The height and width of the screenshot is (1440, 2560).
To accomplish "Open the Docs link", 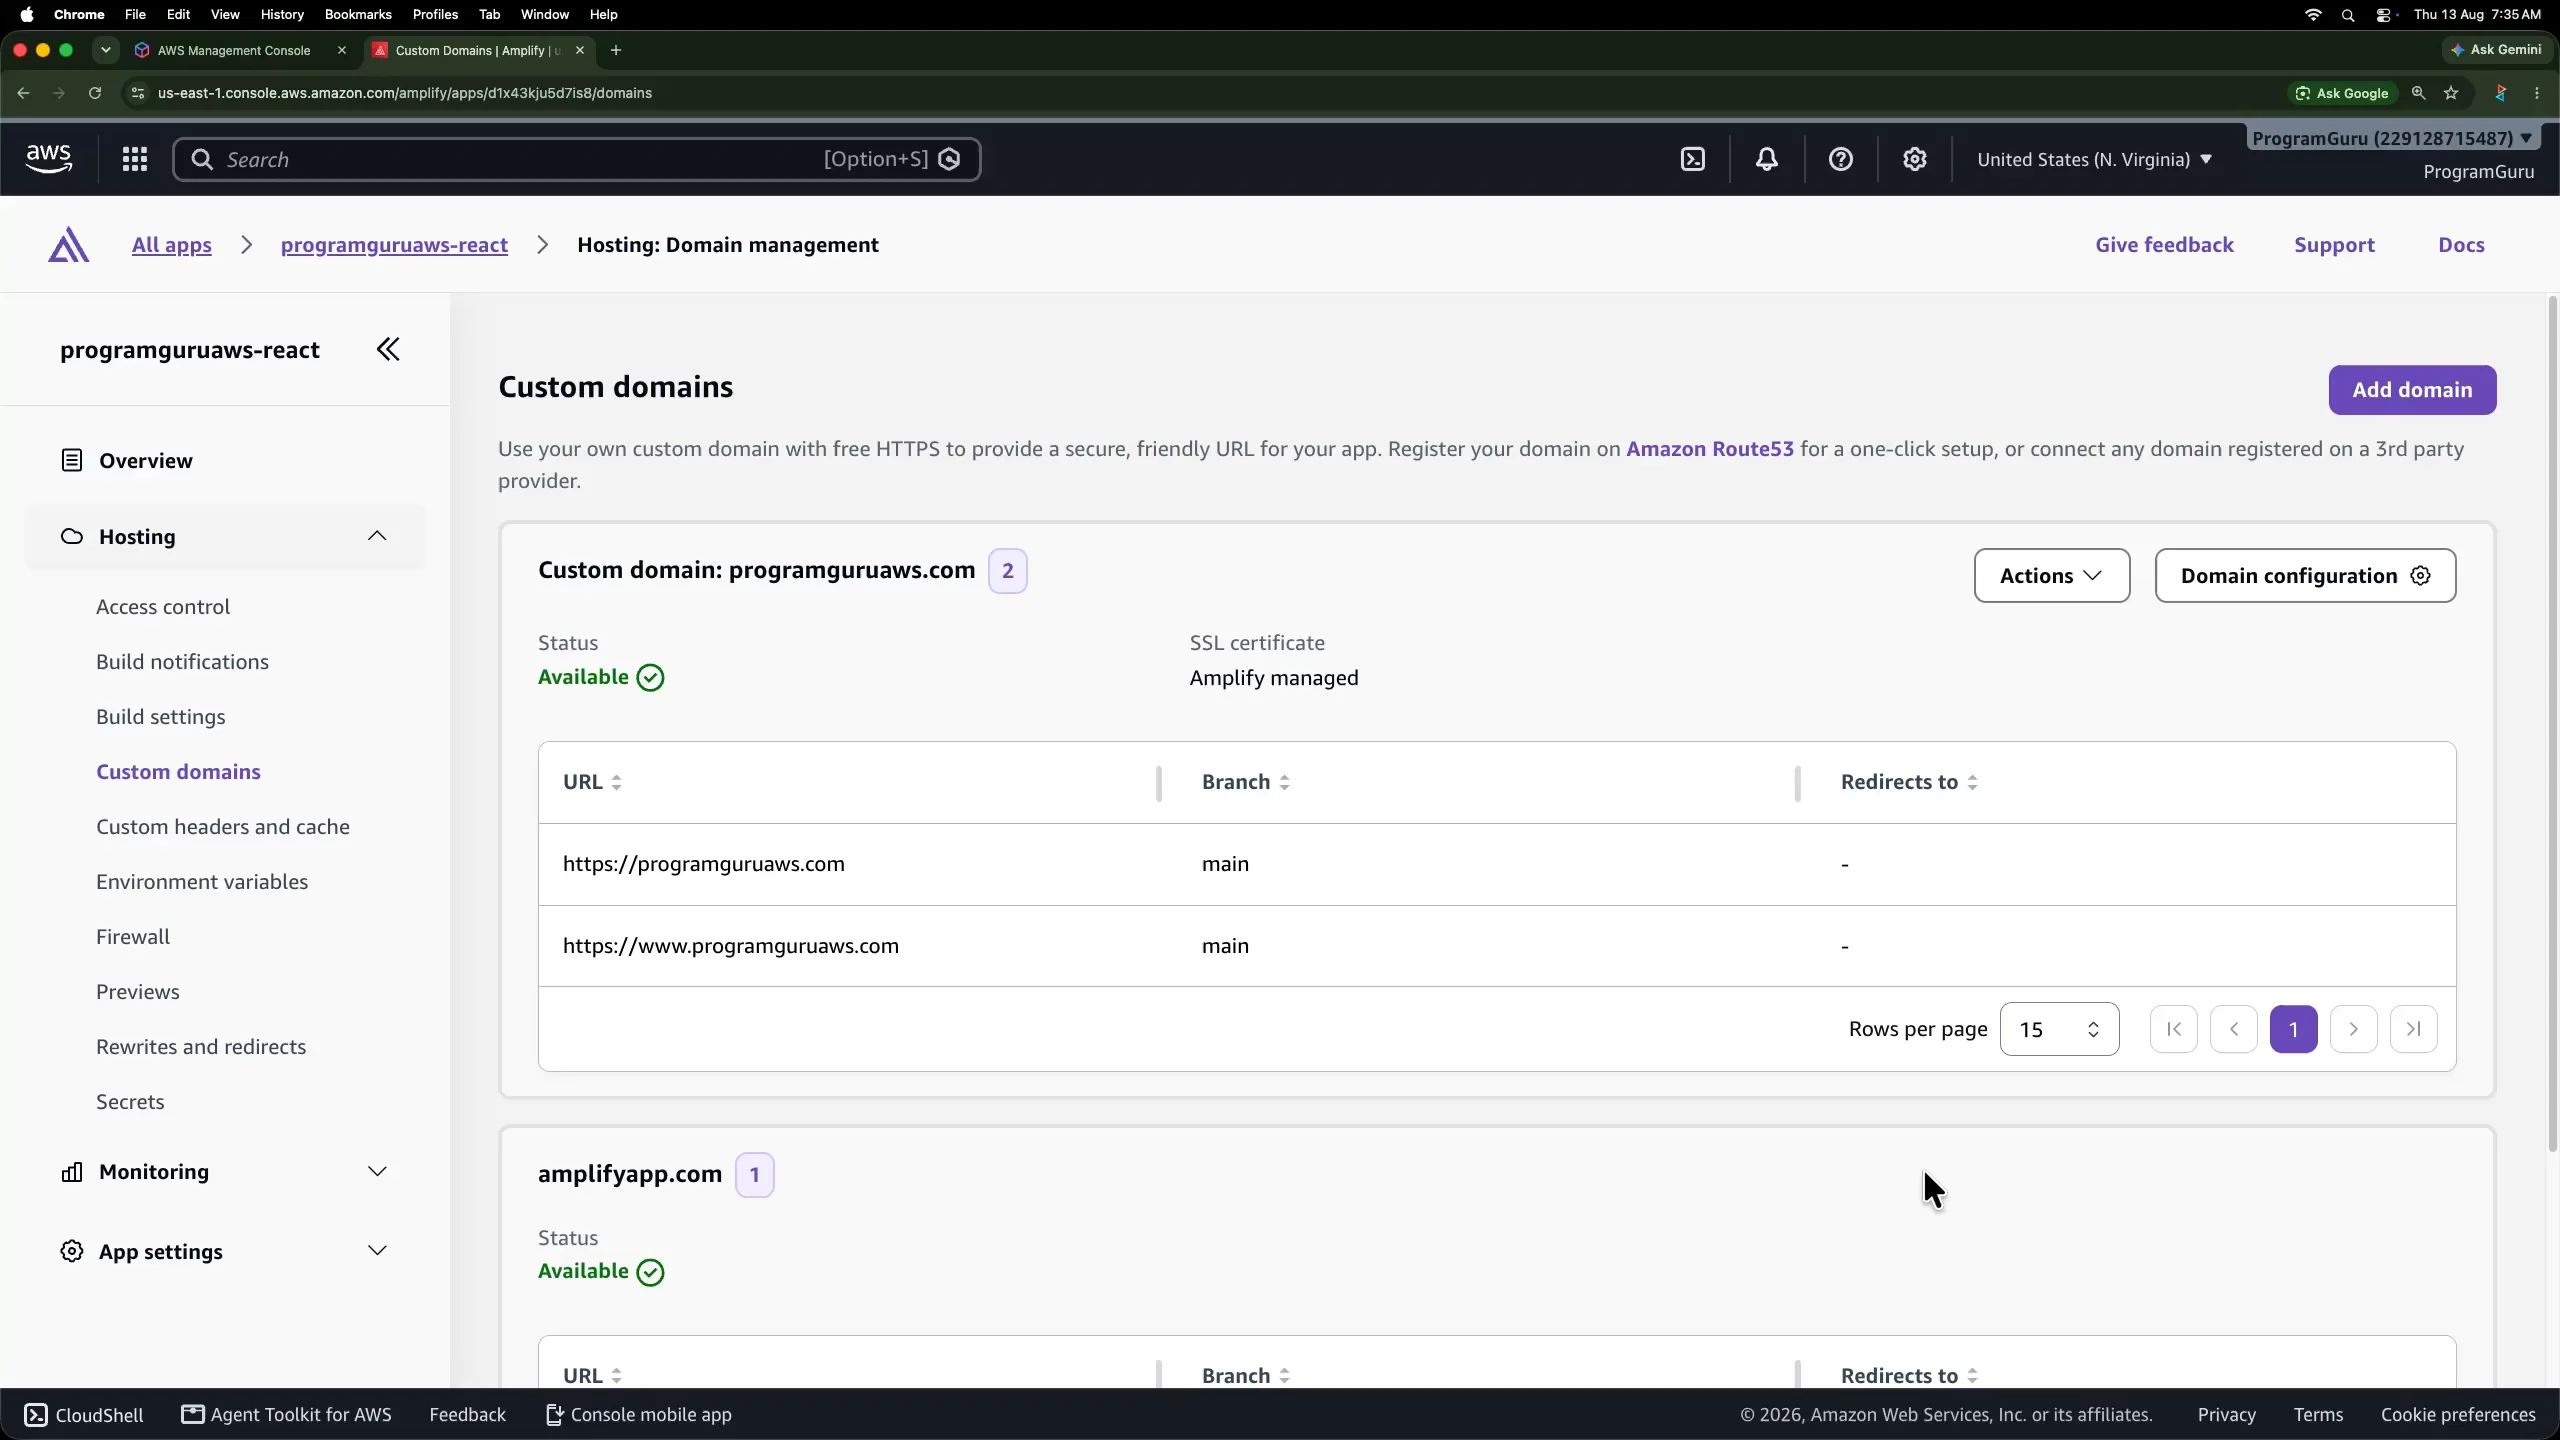I will coord(2461,245).
